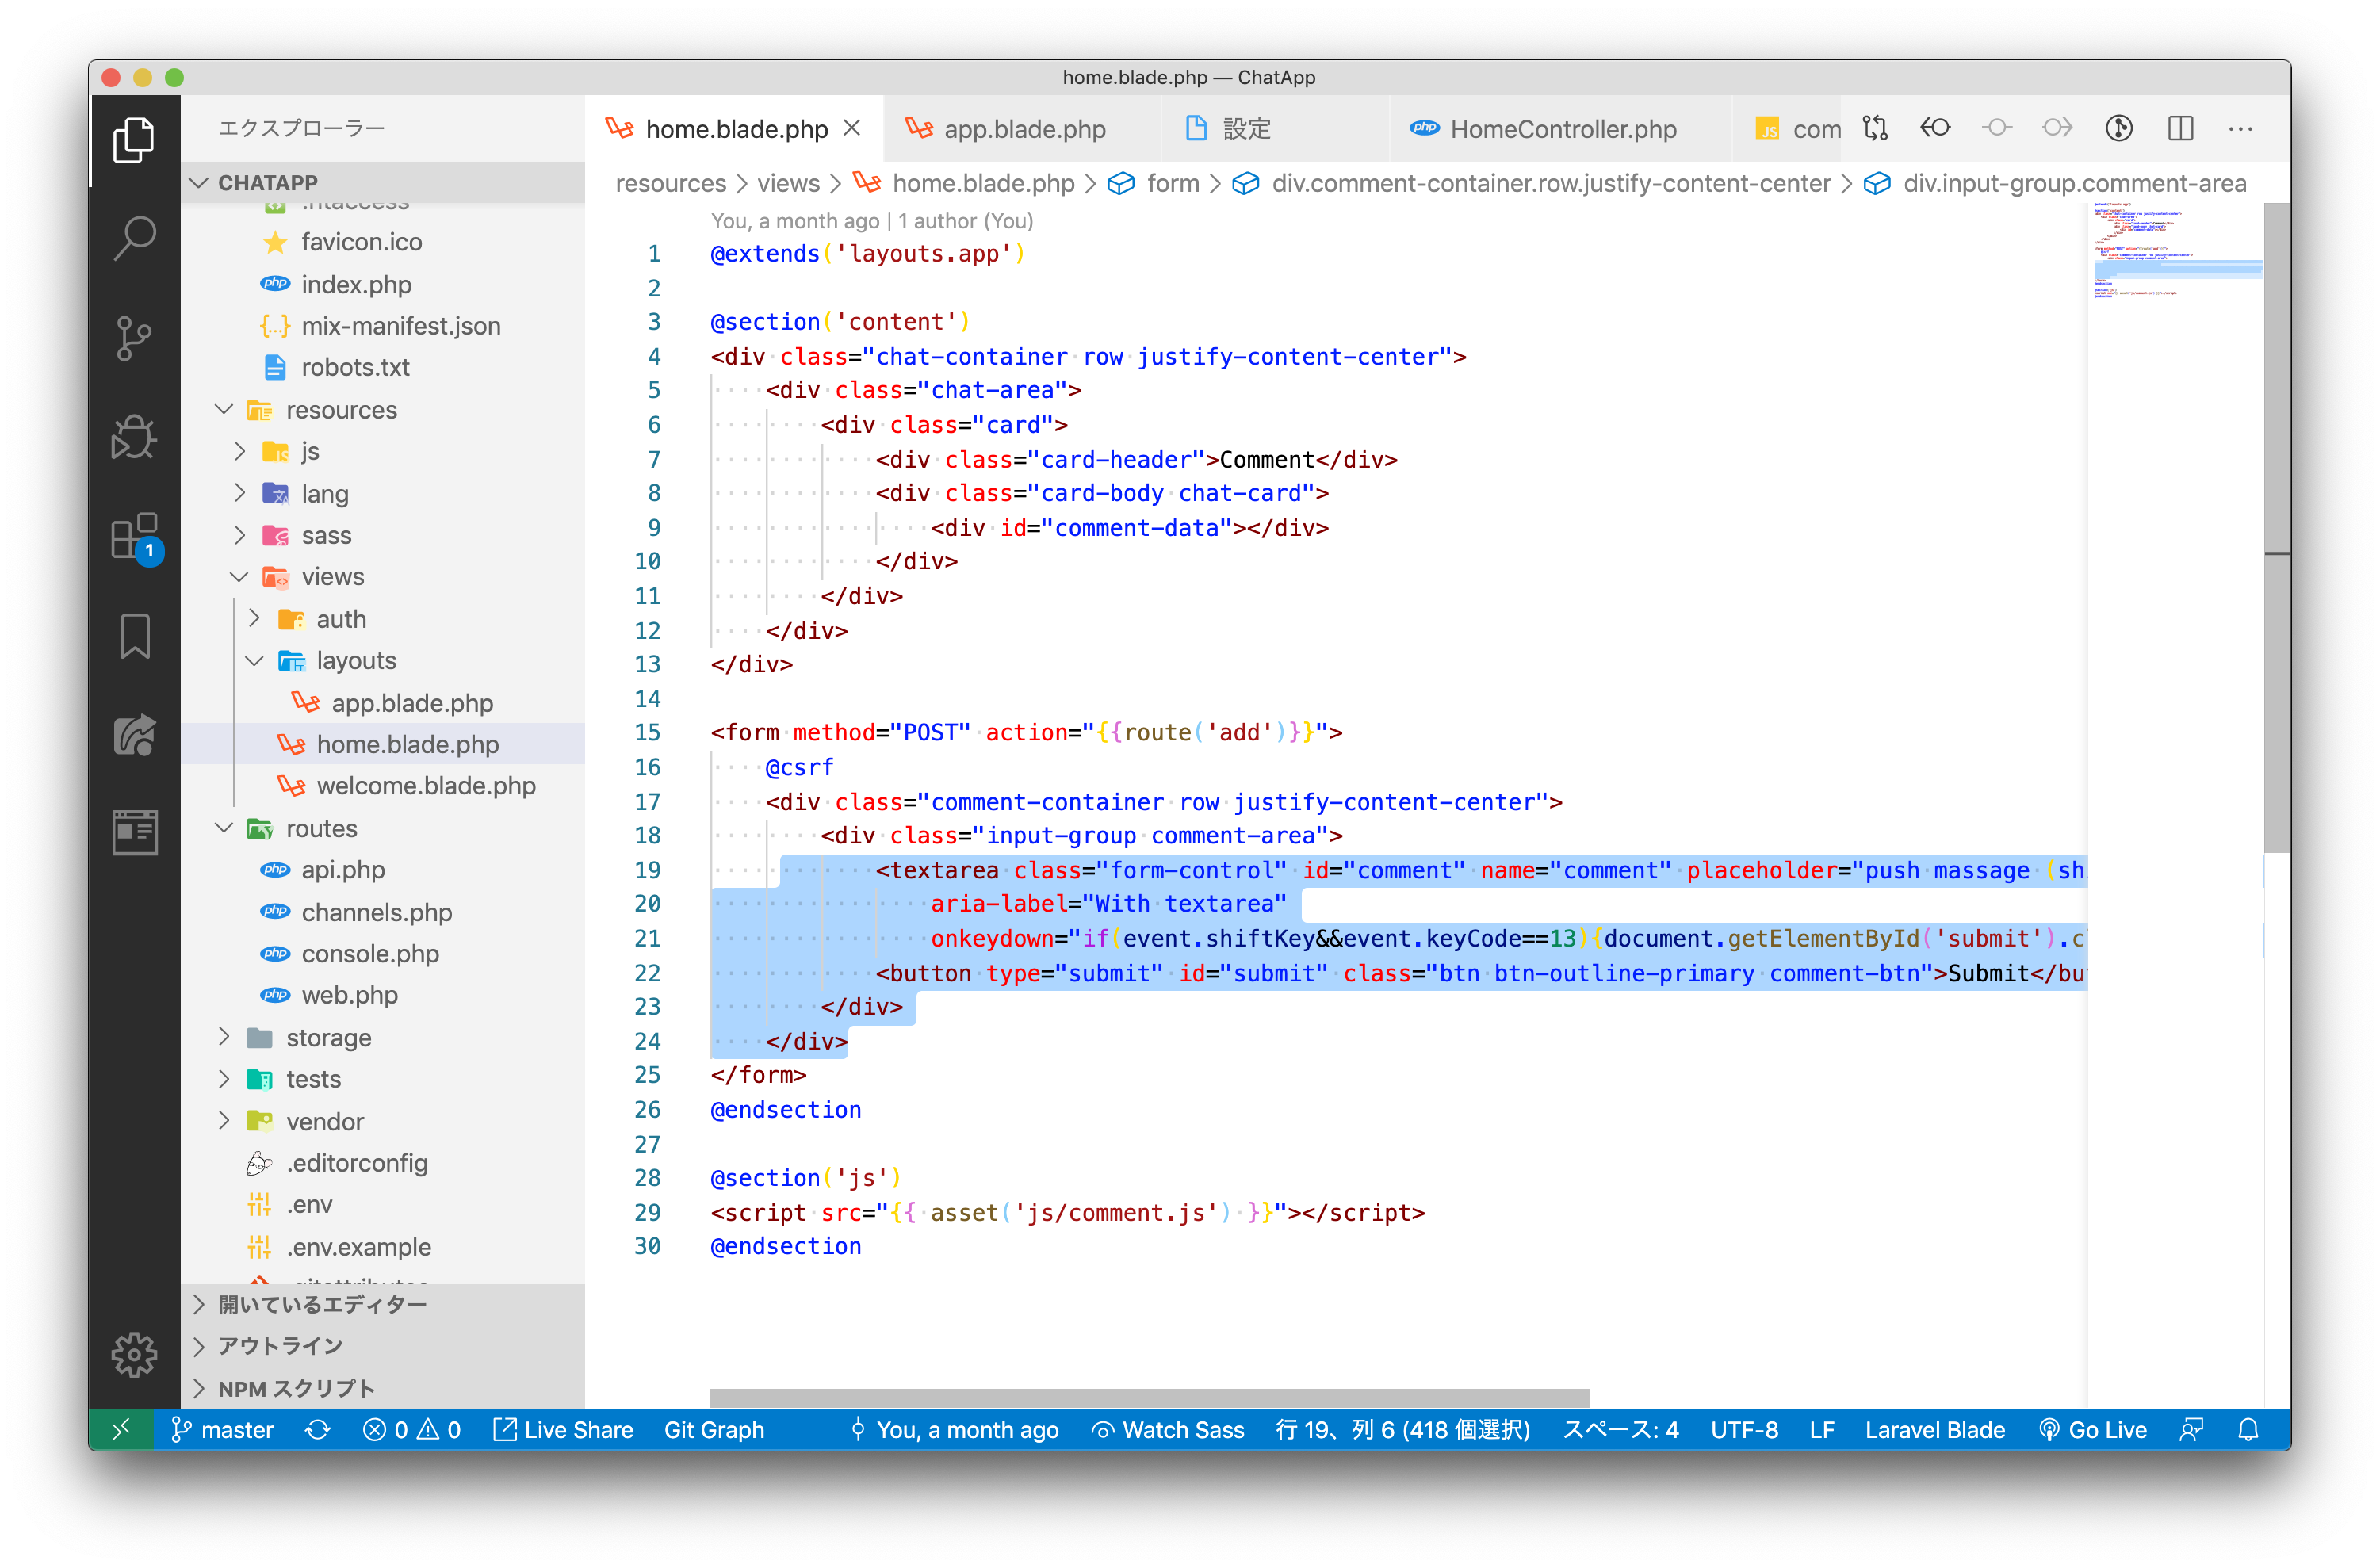Click the Synchronize Changes icon
Screen dimensions: 2380x1568
coord(318,1430)
